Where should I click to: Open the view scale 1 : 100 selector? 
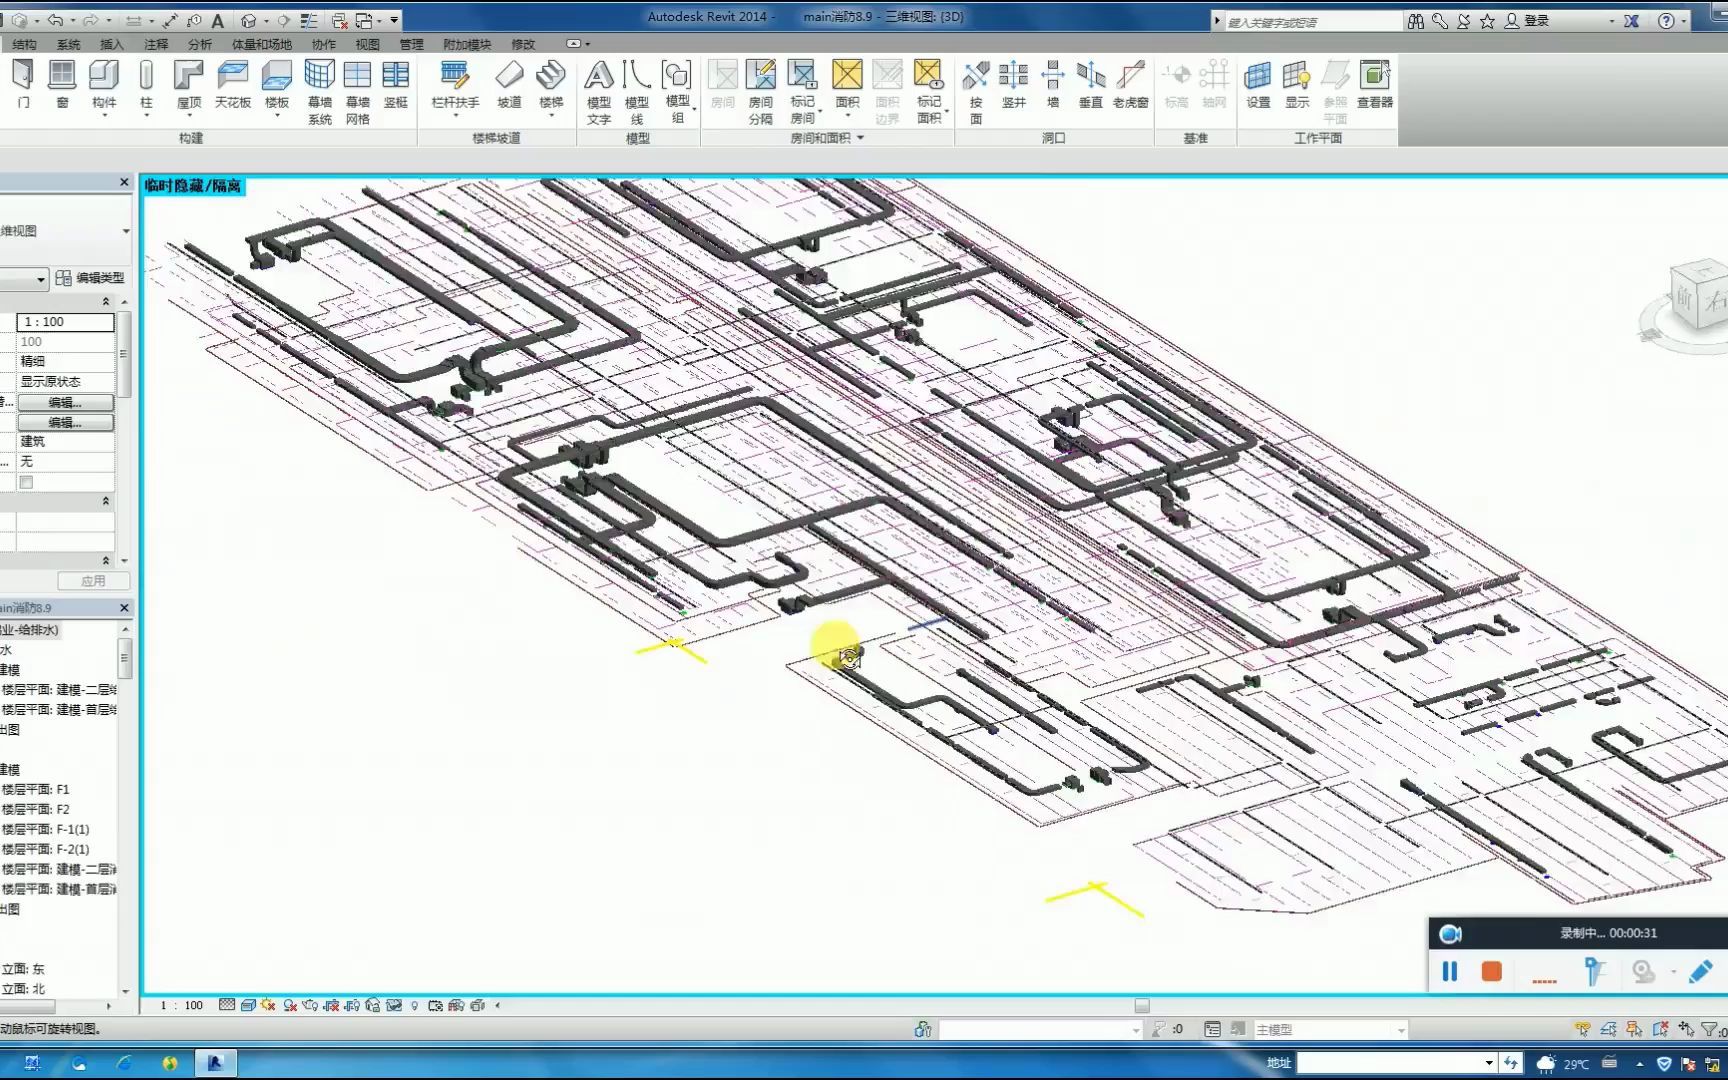pos(182,1005)
